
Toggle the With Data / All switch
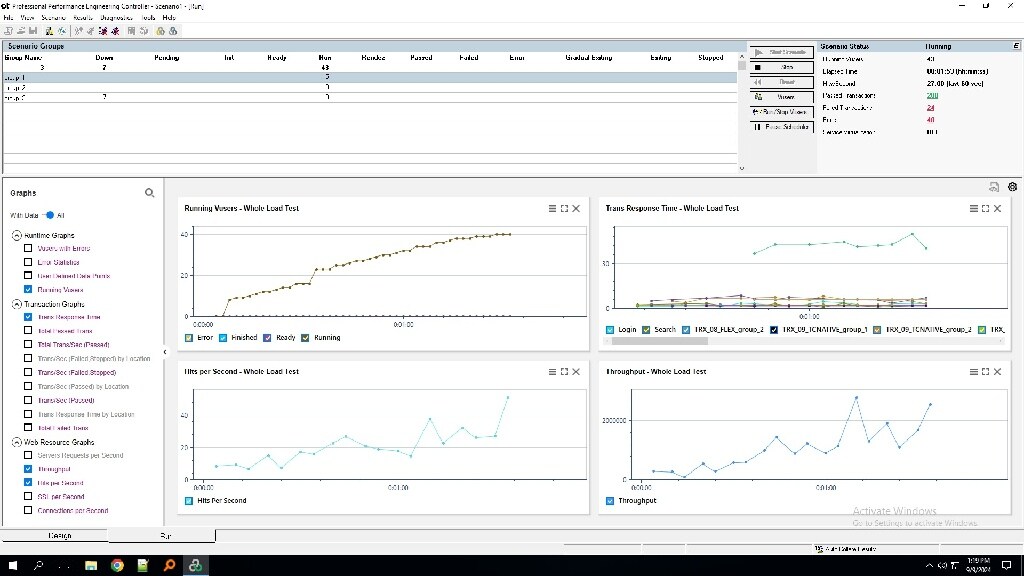(x=48, y=215)
